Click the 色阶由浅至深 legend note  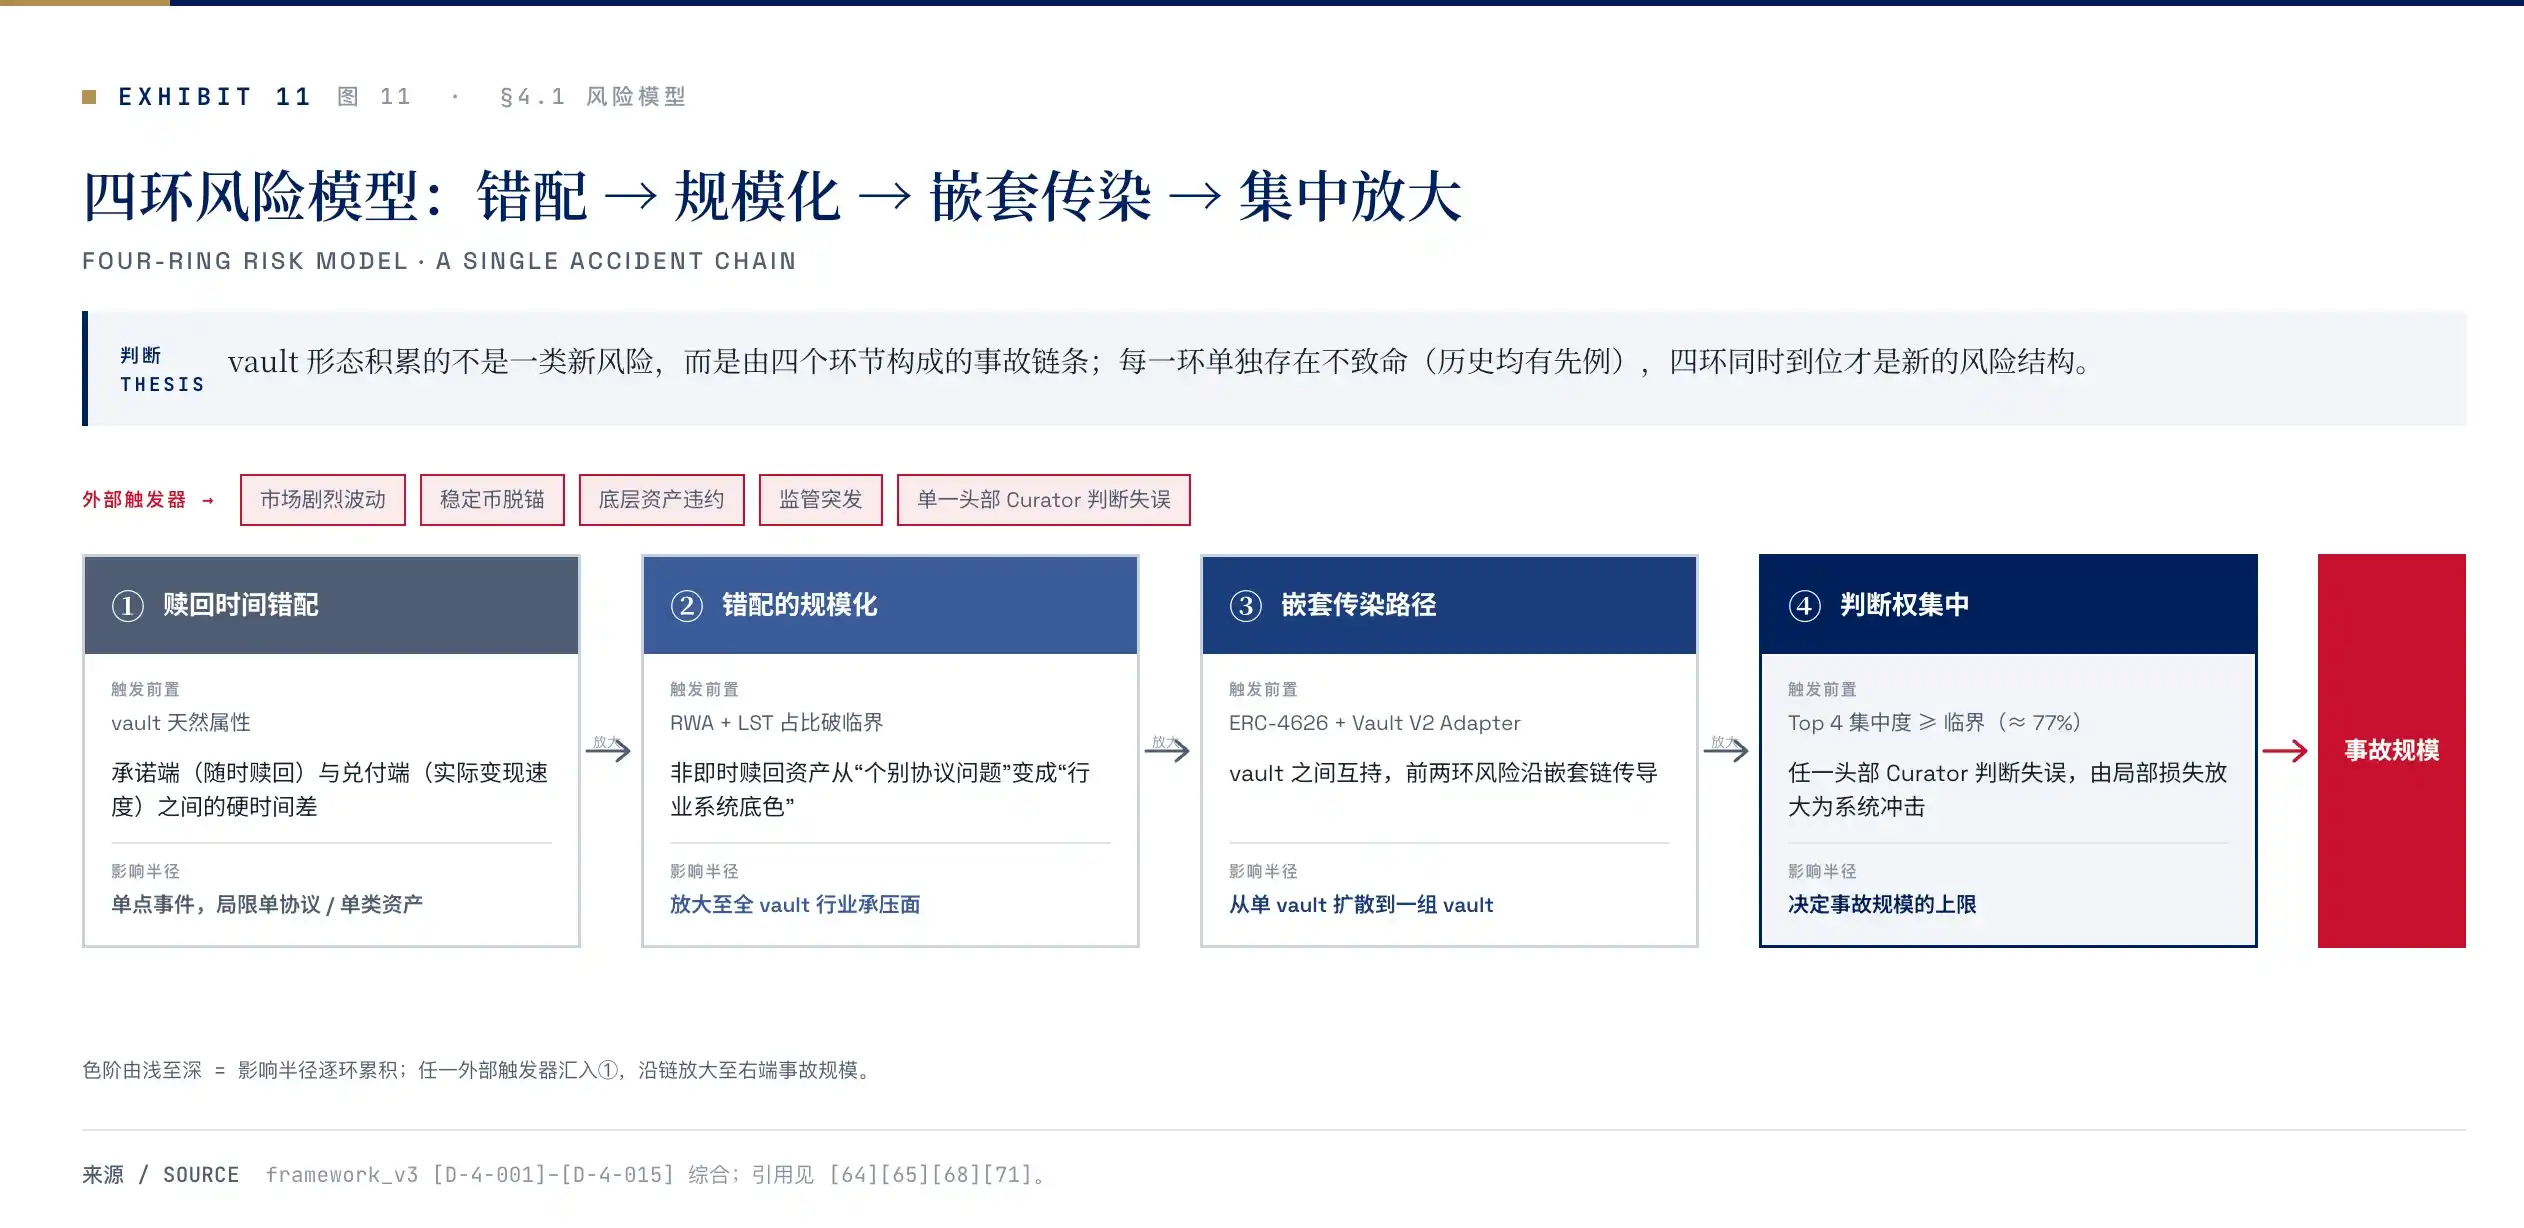point(478,1070)
